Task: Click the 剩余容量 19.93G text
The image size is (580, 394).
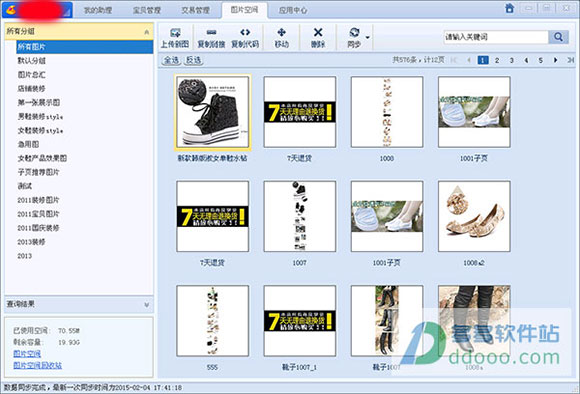Action: pyautogui.click(x=47, y=342)
